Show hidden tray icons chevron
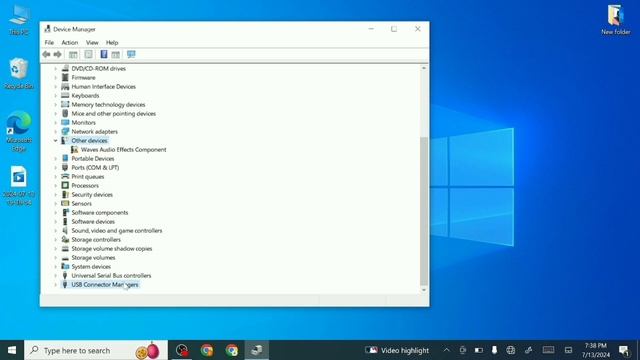The image size is (640, 360). (447, 350)
